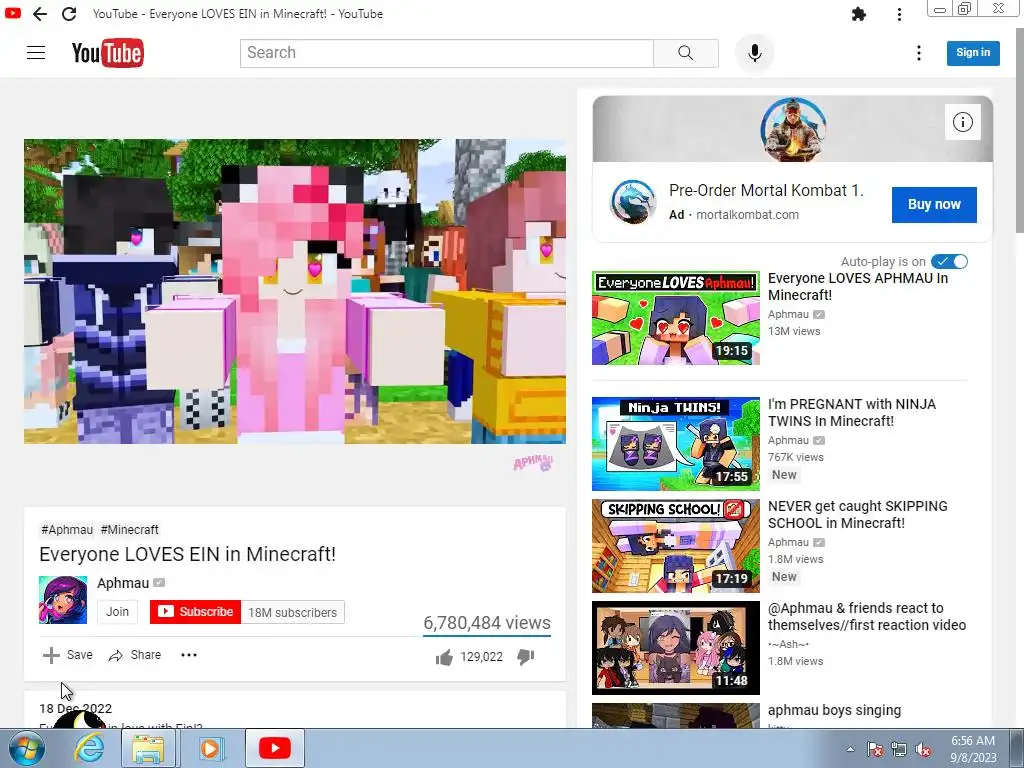This screenshot has height=768, width=1024.
Task: Click the Share arrow icon
Action: 116,656
